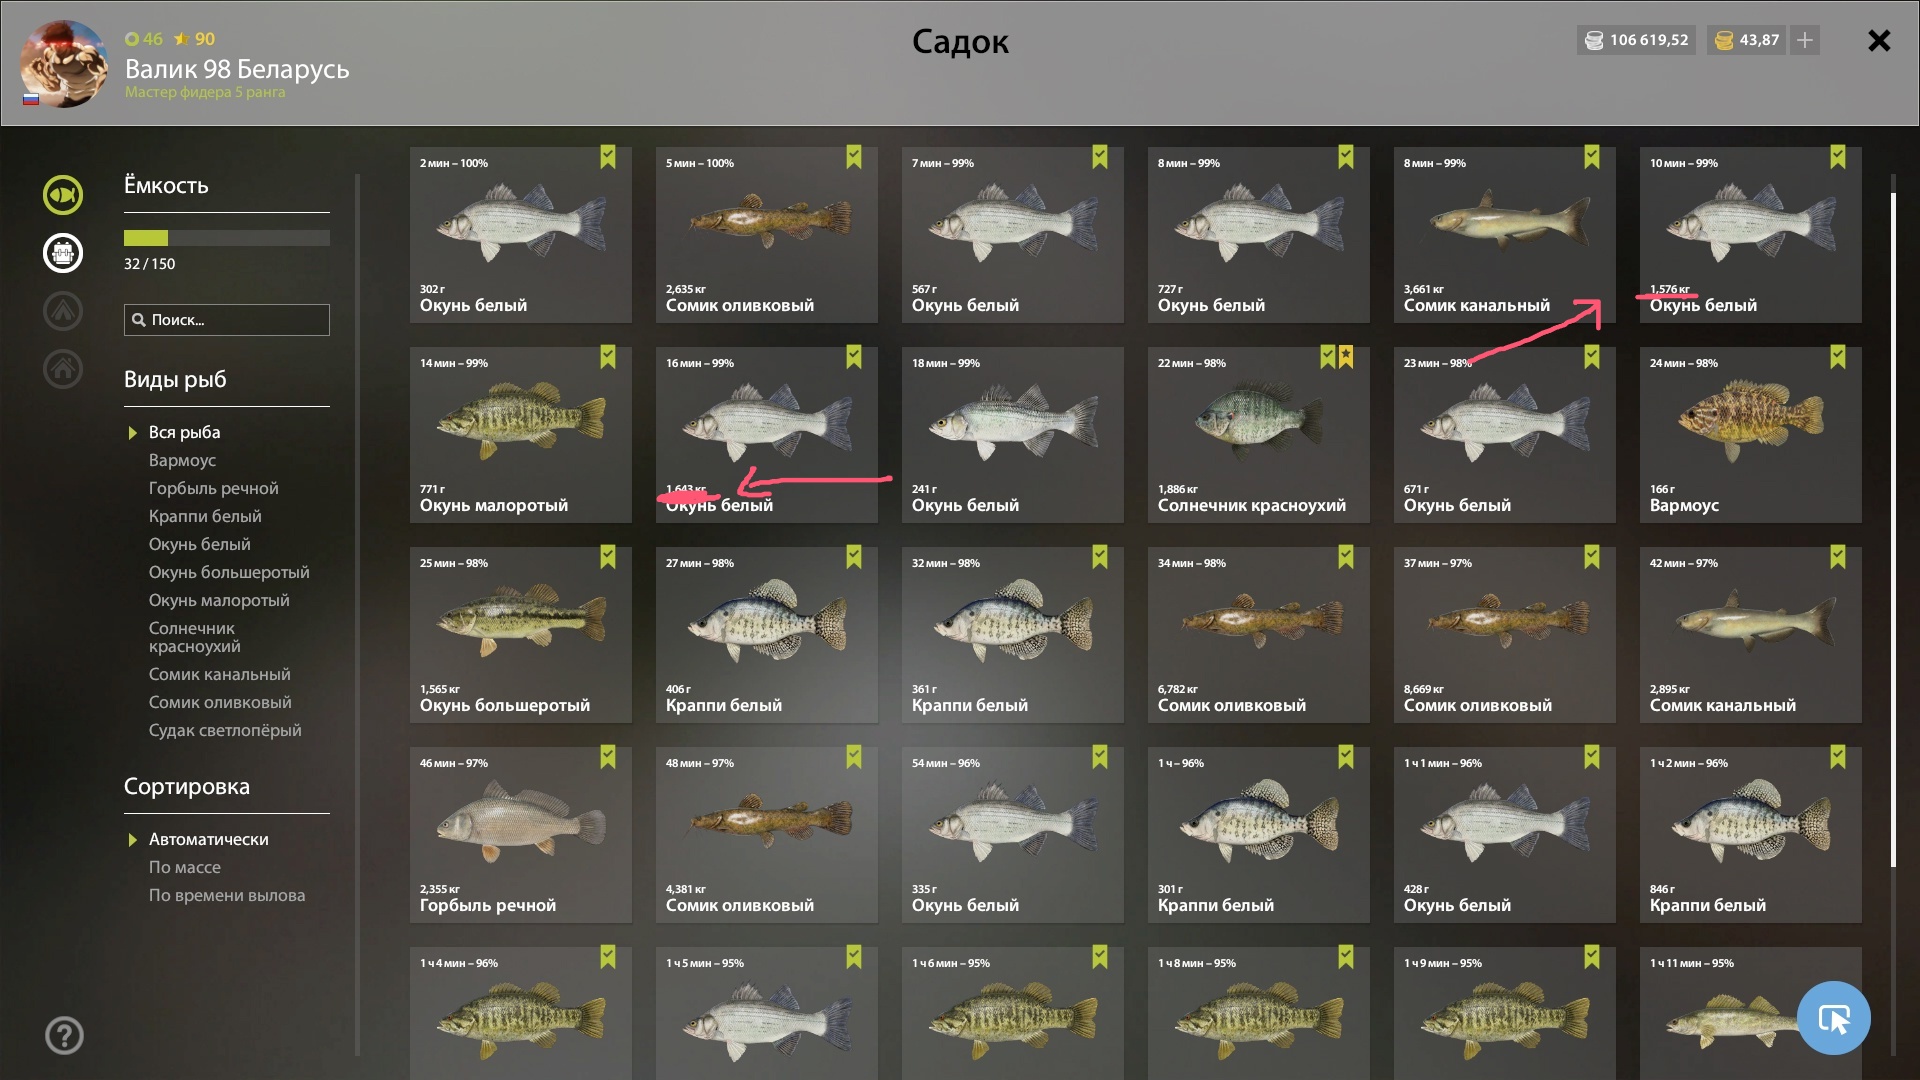Click the Поиск search field
The height and width of the screenshot is (1080, 1920).
coord(227,320)
